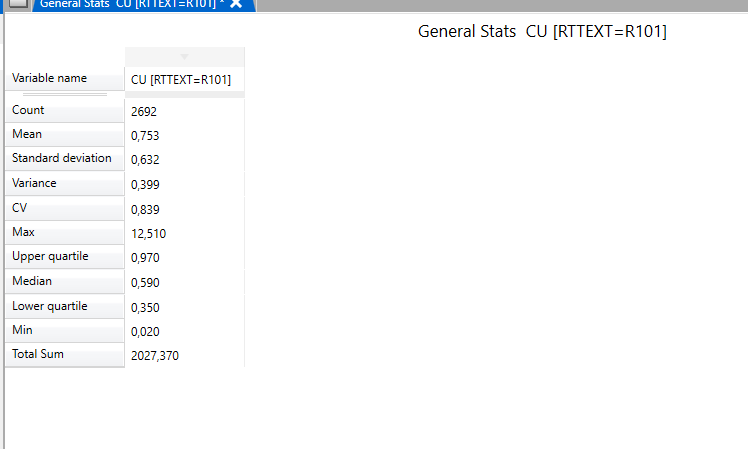748x449 pixels.
Task: Click the CV row header
Action: pyautogui.click(x=65, y=208)
